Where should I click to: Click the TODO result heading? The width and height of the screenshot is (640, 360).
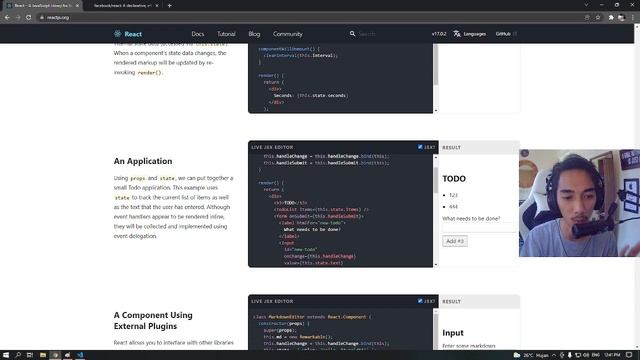pos(454,179)
